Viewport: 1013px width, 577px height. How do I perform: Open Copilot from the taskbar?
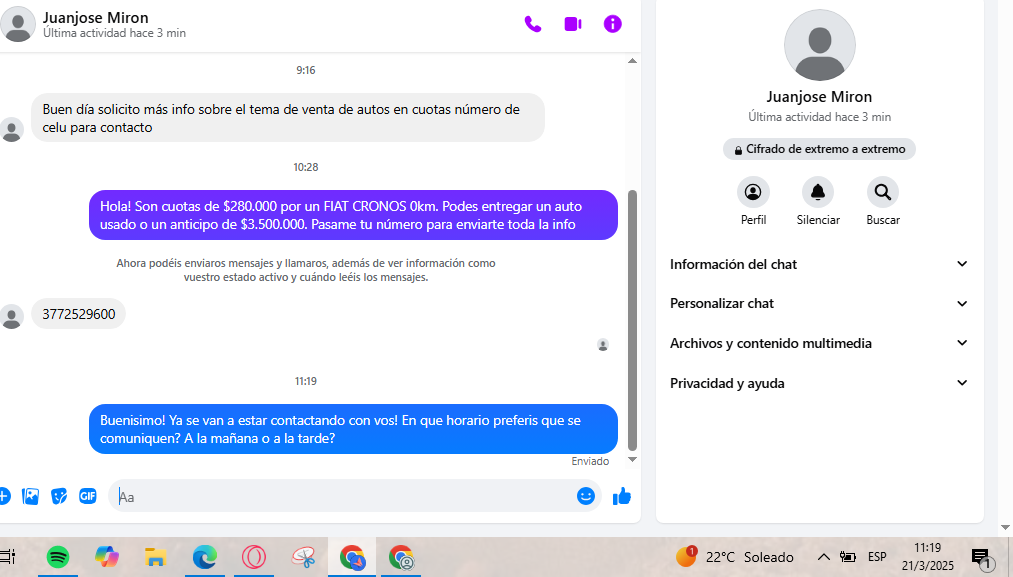[x=107, y=557]
